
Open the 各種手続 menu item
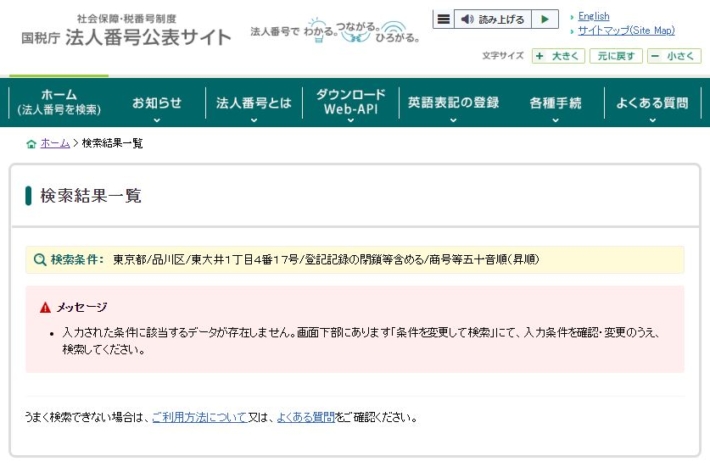555,103
